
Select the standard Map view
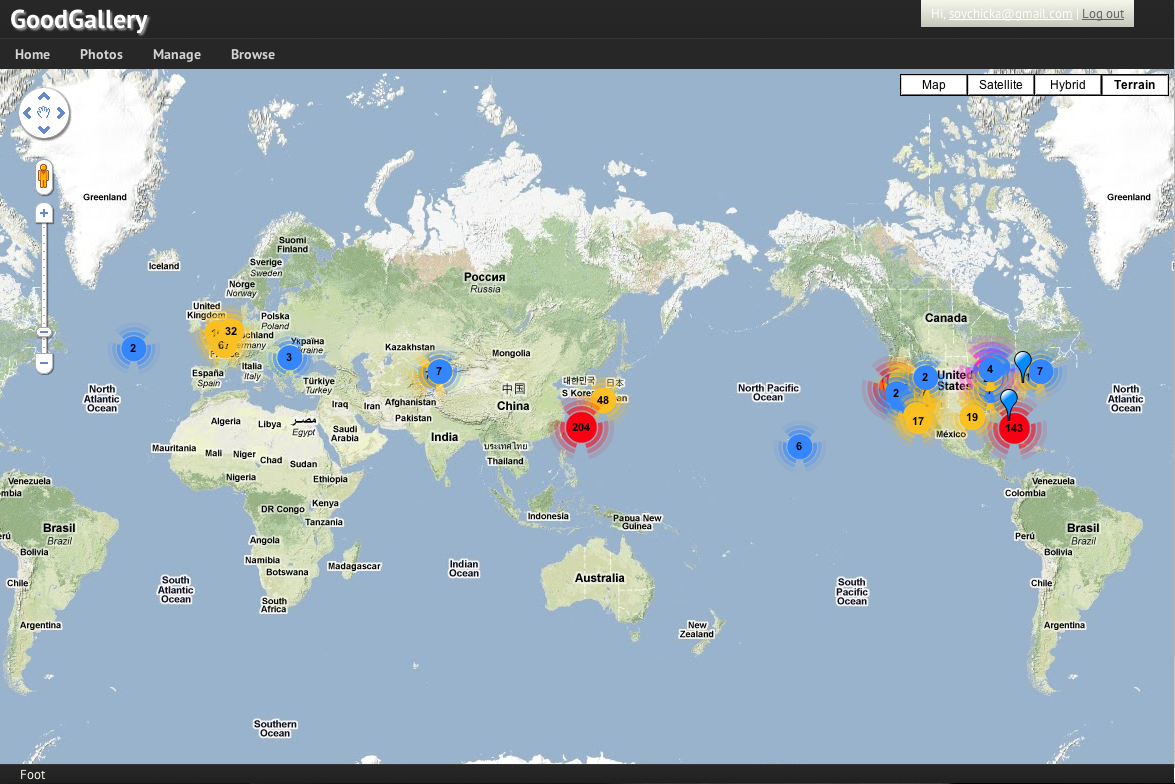(x=933, y=85)
